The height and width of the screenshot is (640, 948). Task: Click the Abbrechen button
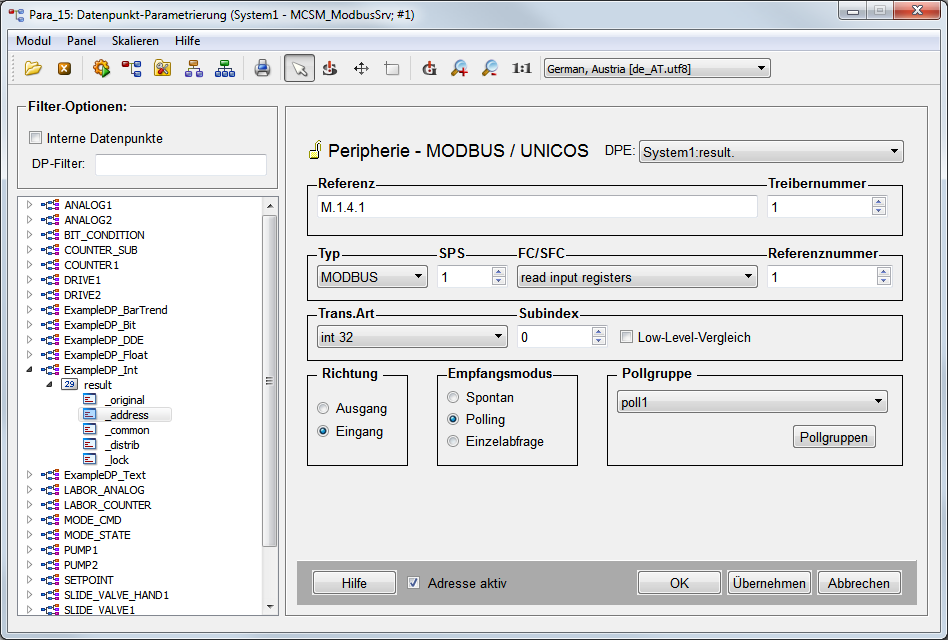859,583
